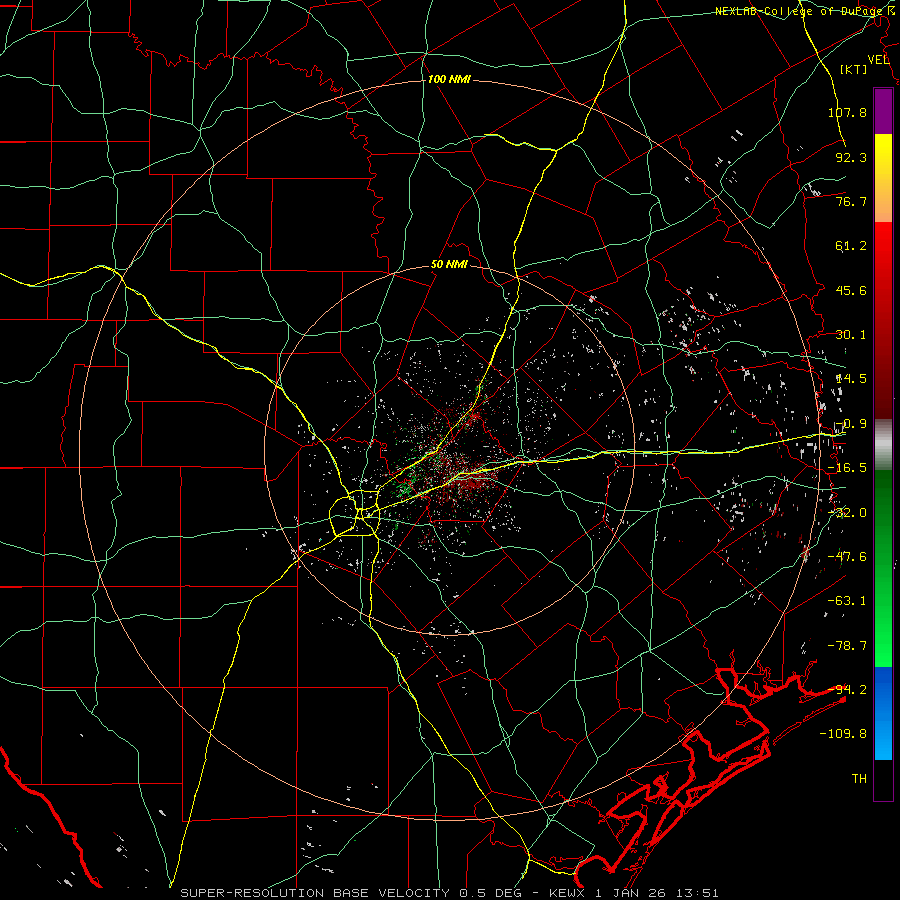The width and height of the screenshot is (900, 900).
Task: Click the 14.5 velocity scale value
Action: pos(851,379)
